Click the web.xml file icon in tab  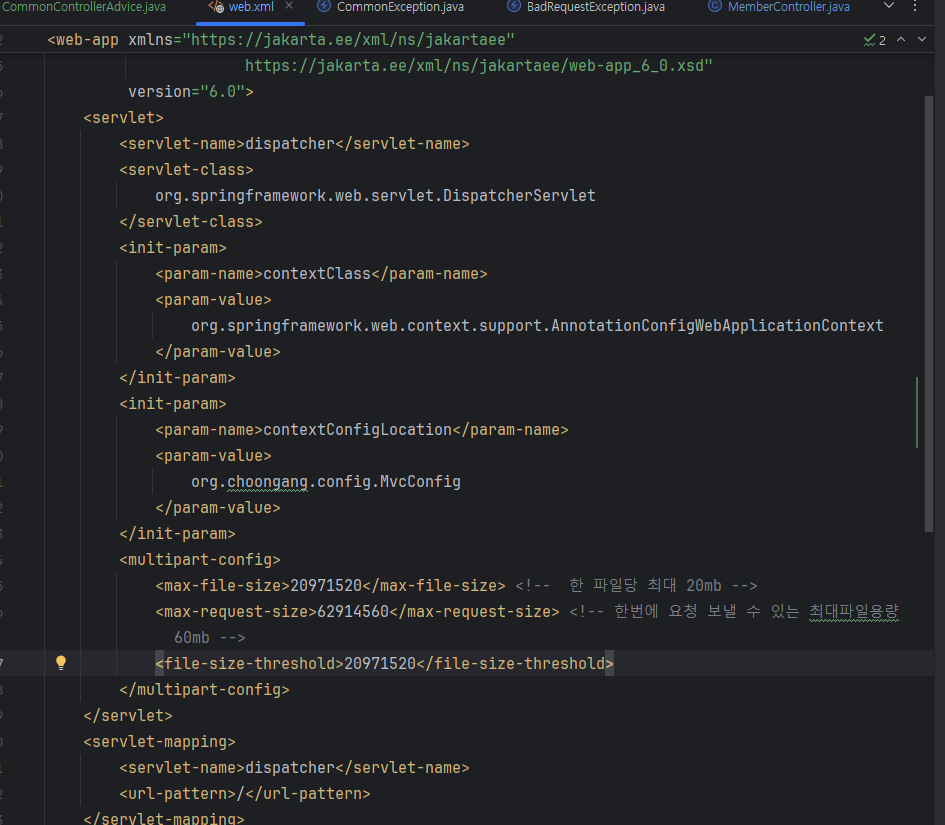tap(216, 7)
